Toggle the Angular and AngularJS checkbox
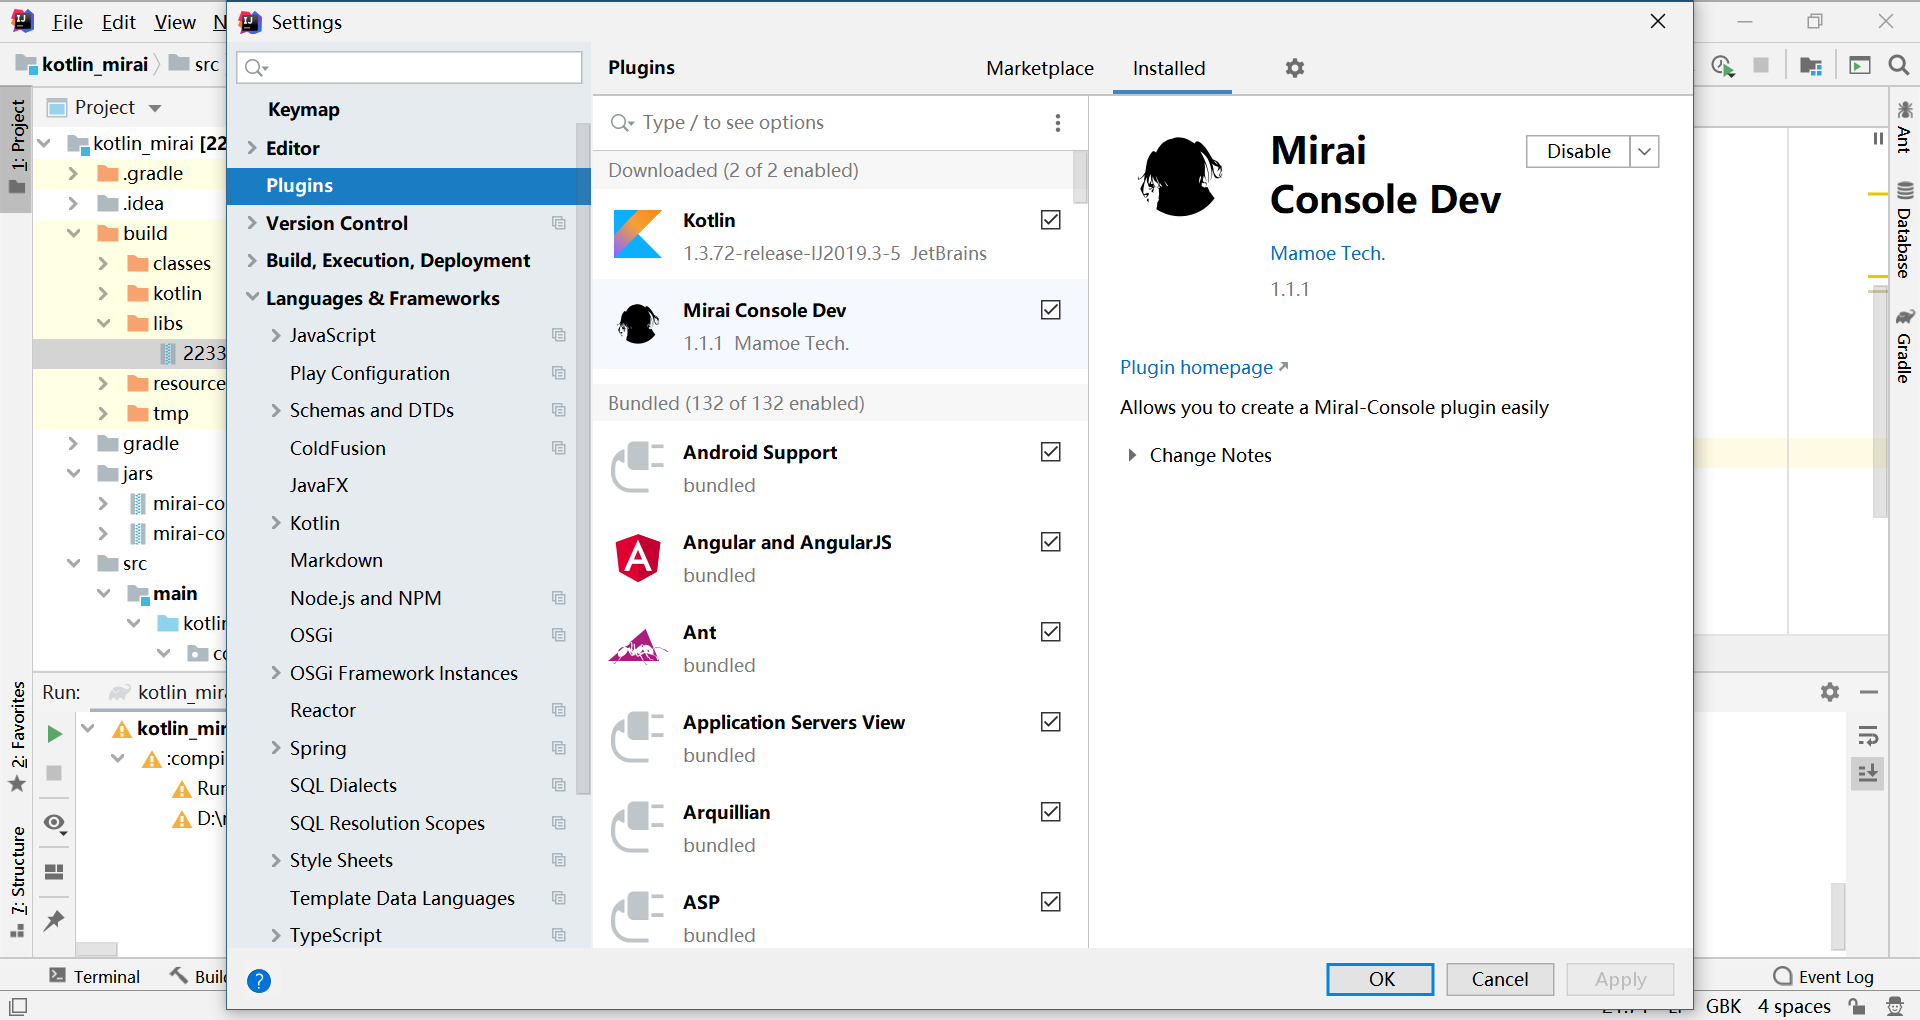 click(1051, 542)
